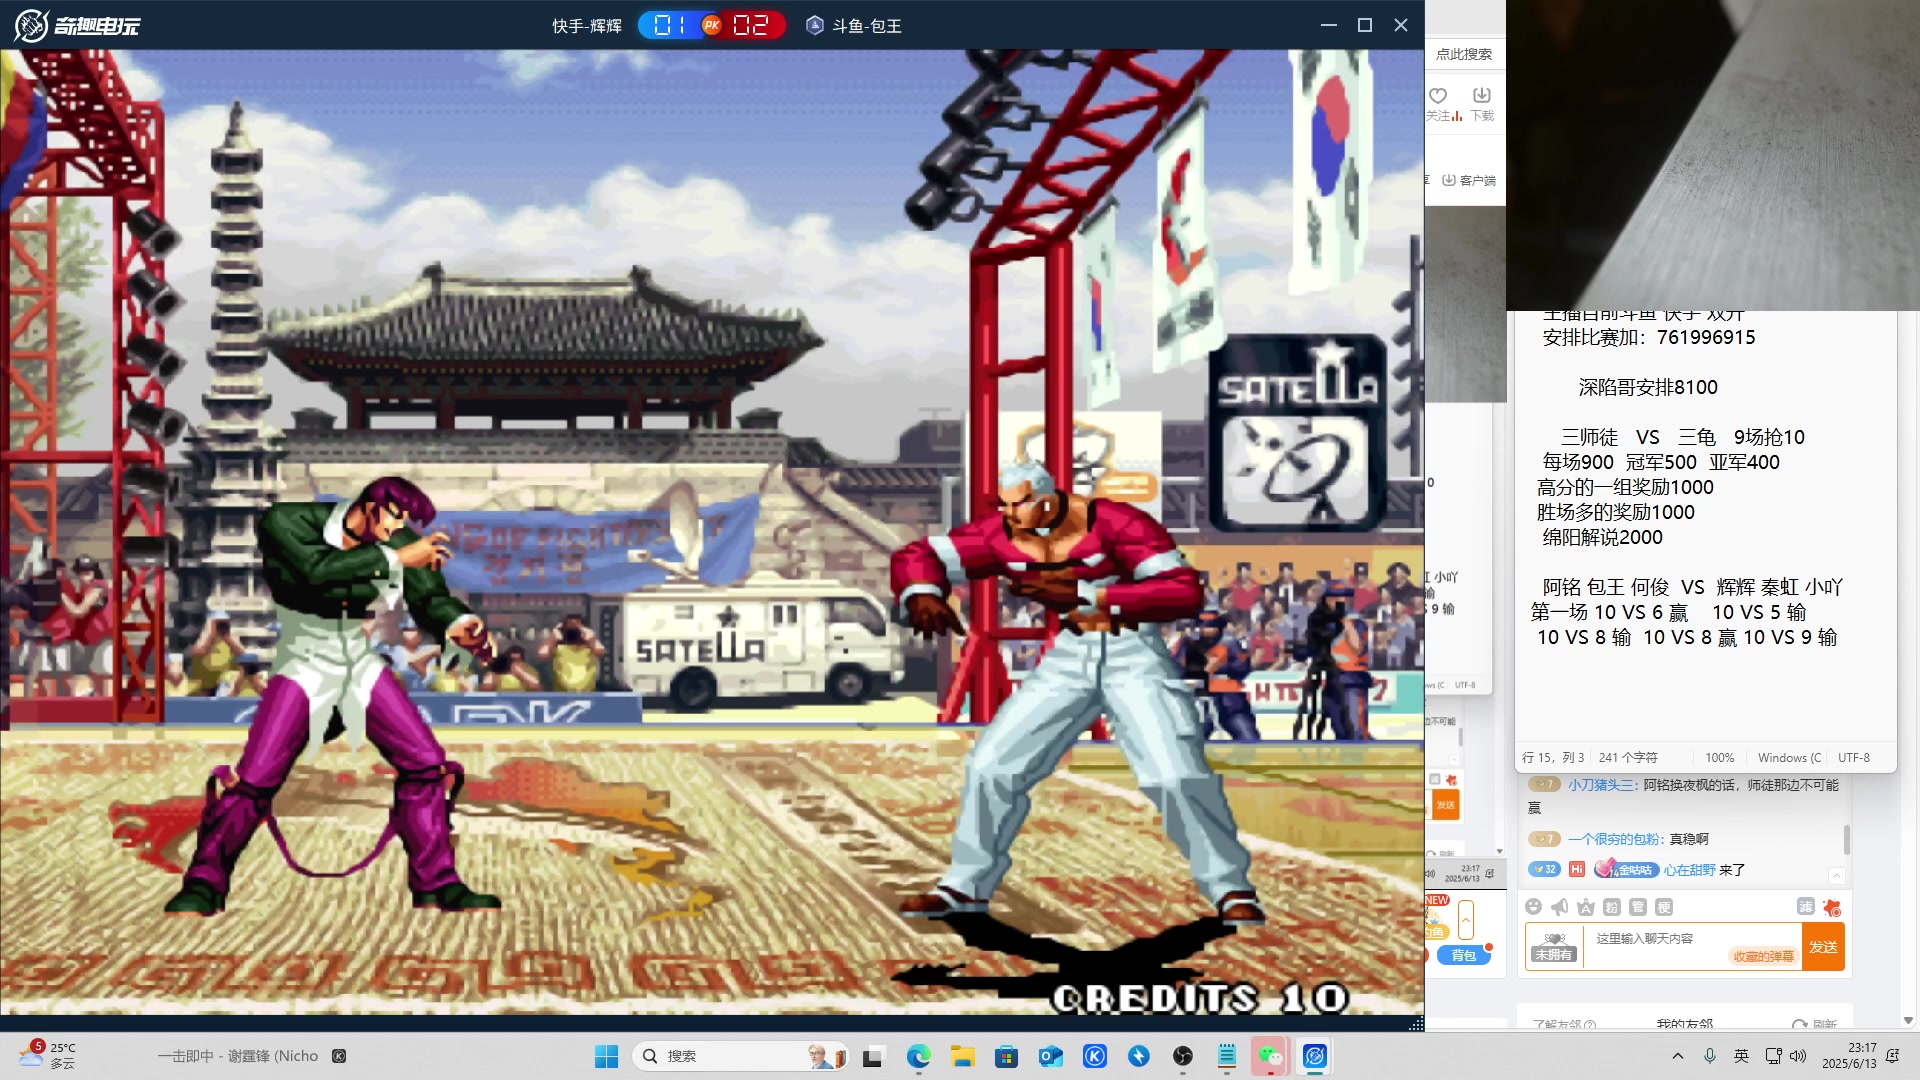
Task: Open the weather widget showing 25°C
Action: pos(48,1055)
